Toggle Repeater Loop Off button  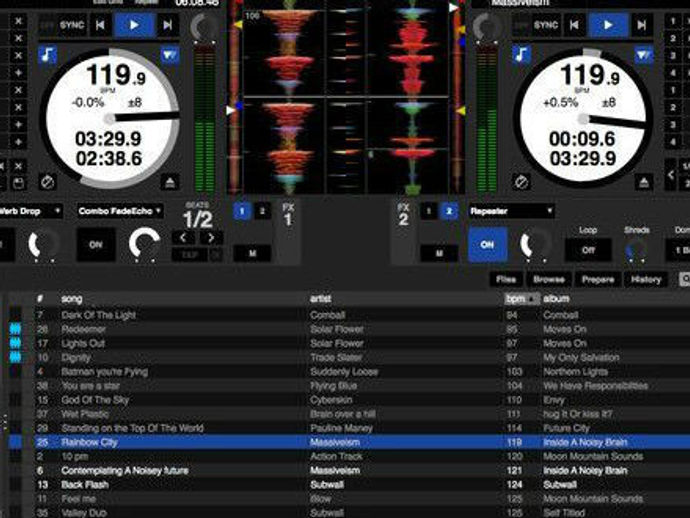[588, 250]
